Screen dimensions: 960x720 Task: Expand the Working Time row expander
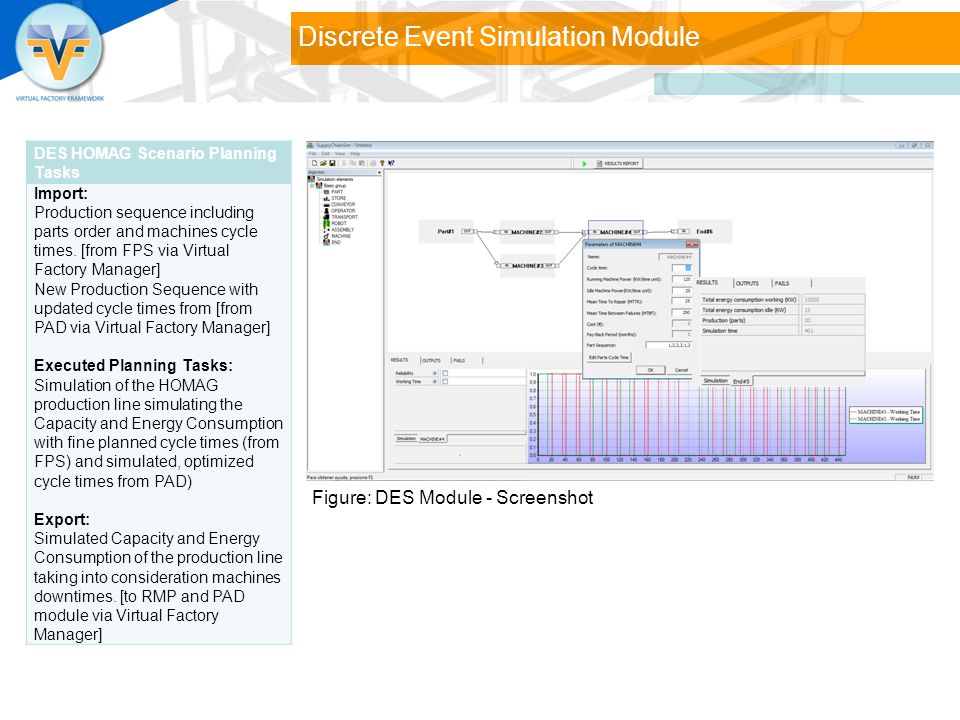pos(435,381)
